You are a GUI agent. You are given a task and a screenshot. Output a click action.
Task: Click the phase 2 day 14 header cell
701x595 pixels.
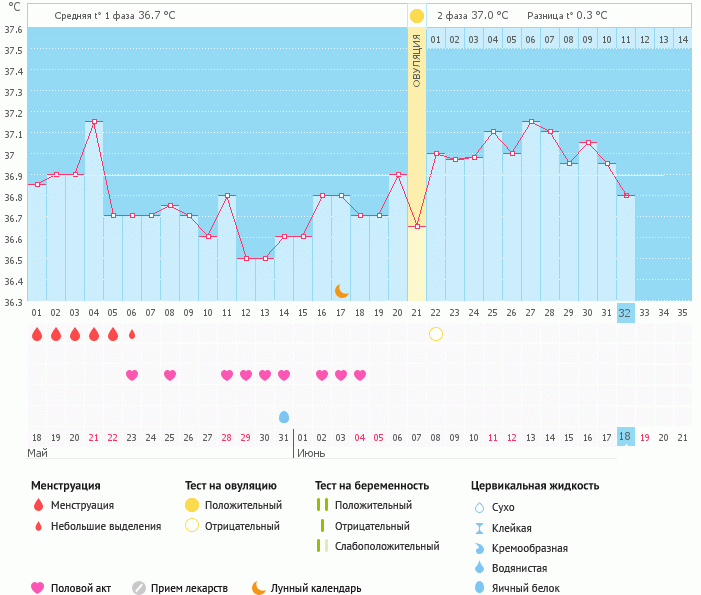(x=682, y=39)
